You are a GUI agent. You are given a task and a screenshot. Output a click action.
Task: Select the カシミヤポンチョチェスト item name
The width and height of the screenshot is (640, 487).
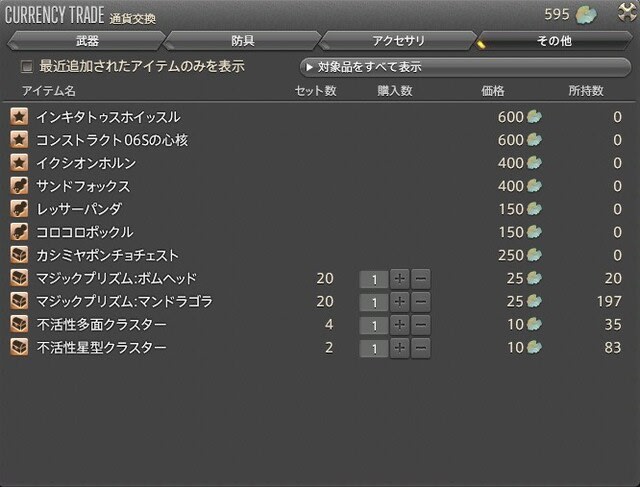click(x=108, y=255)
